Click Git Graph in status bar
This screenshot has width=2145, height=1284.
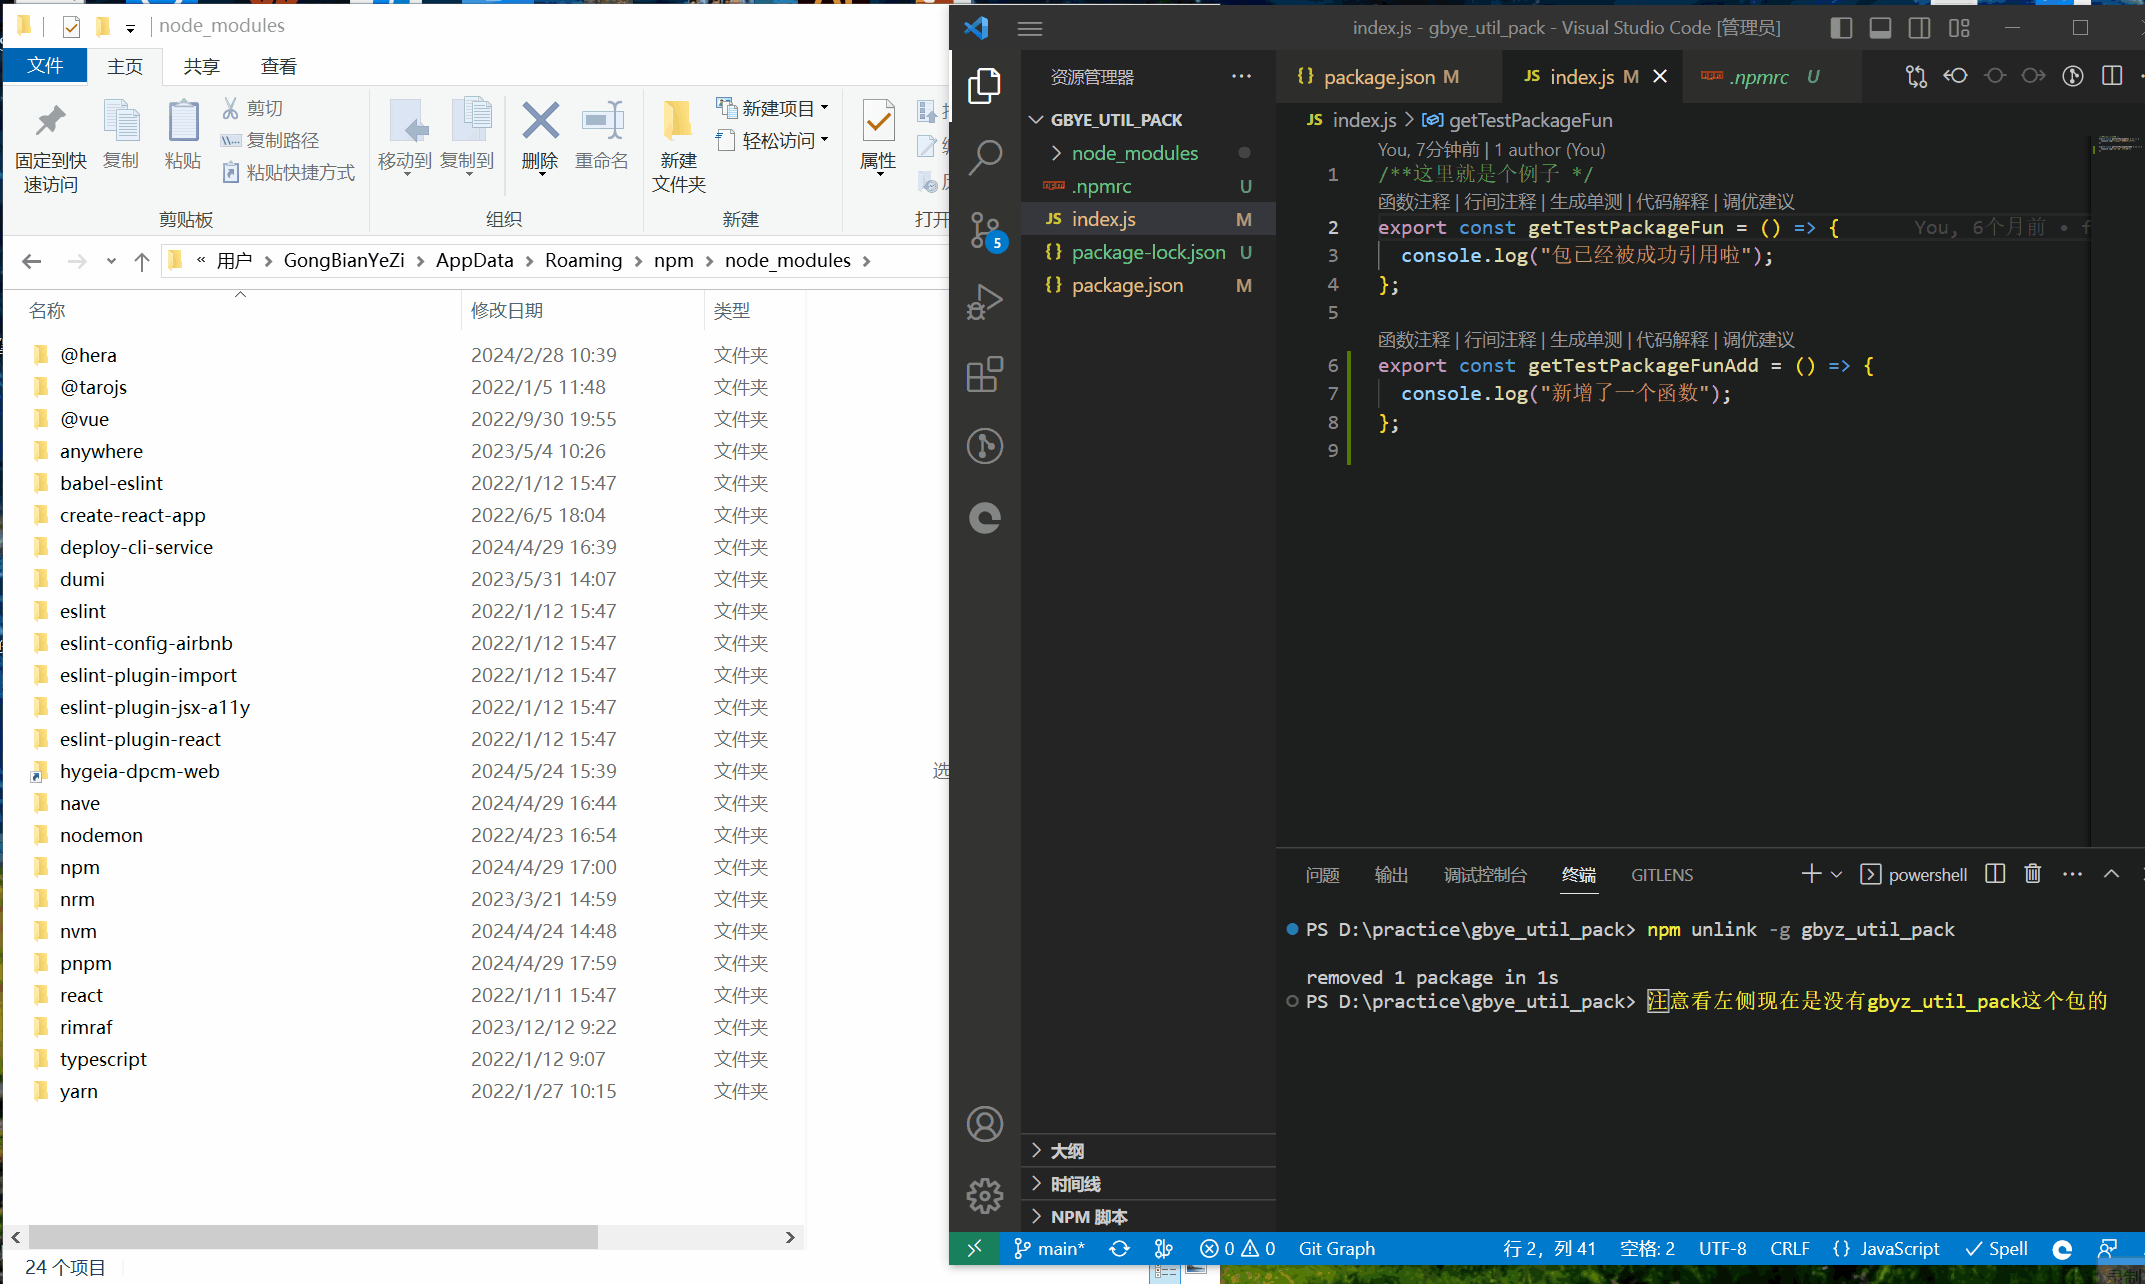(x=1336, y=1248)
